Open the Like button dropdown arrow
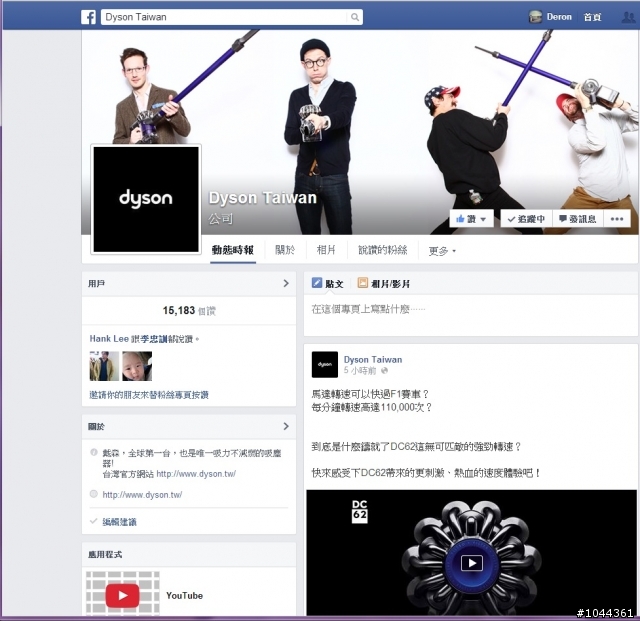Viewport: 640px width, 621px height. [x=484, y=220]
